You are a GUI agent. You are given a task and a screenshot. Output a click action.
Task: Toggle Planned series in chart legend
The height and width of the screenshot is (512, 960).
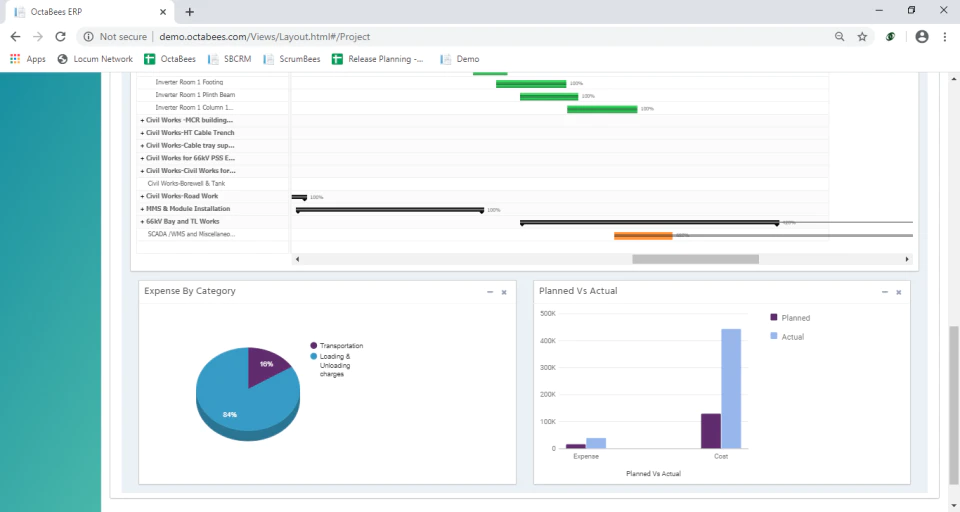click(790, 318)
